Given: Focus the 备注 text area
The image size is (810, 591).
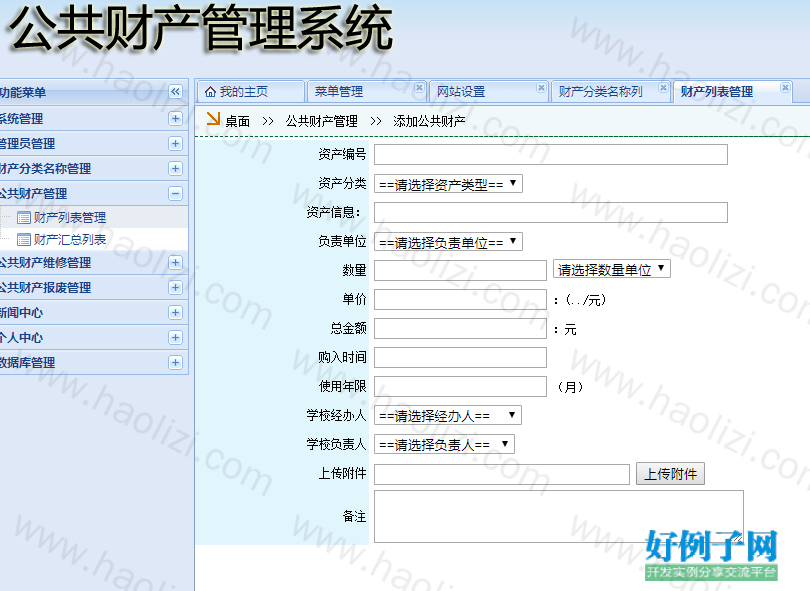Looking at the screenshot, I should (559, 517).
